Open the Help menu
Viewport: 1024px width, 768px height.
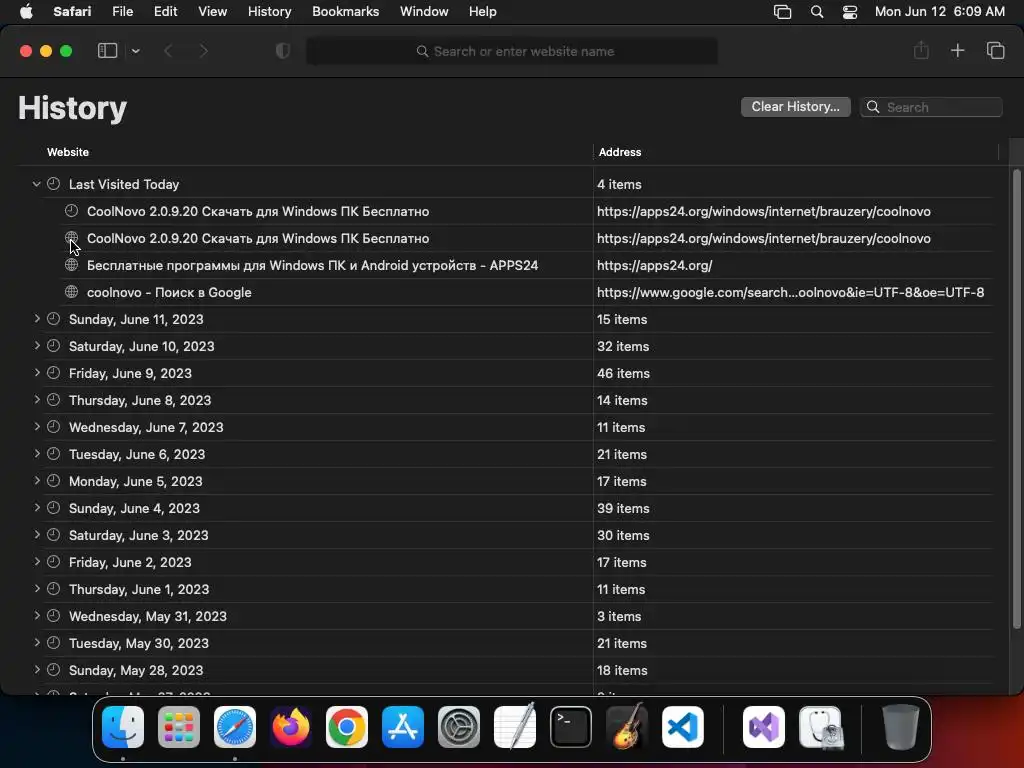[483, 11]
